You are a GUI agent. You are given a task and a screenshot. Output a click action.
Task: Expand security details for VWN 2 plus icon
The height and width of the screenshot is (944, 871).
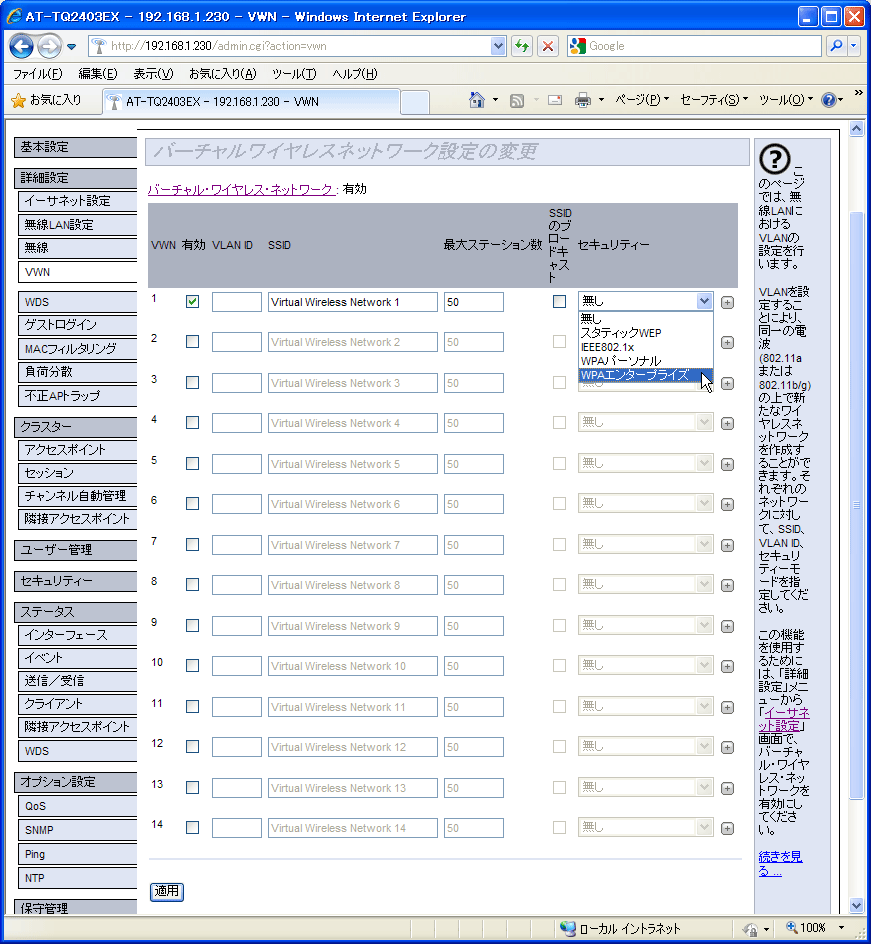[727, 343]
